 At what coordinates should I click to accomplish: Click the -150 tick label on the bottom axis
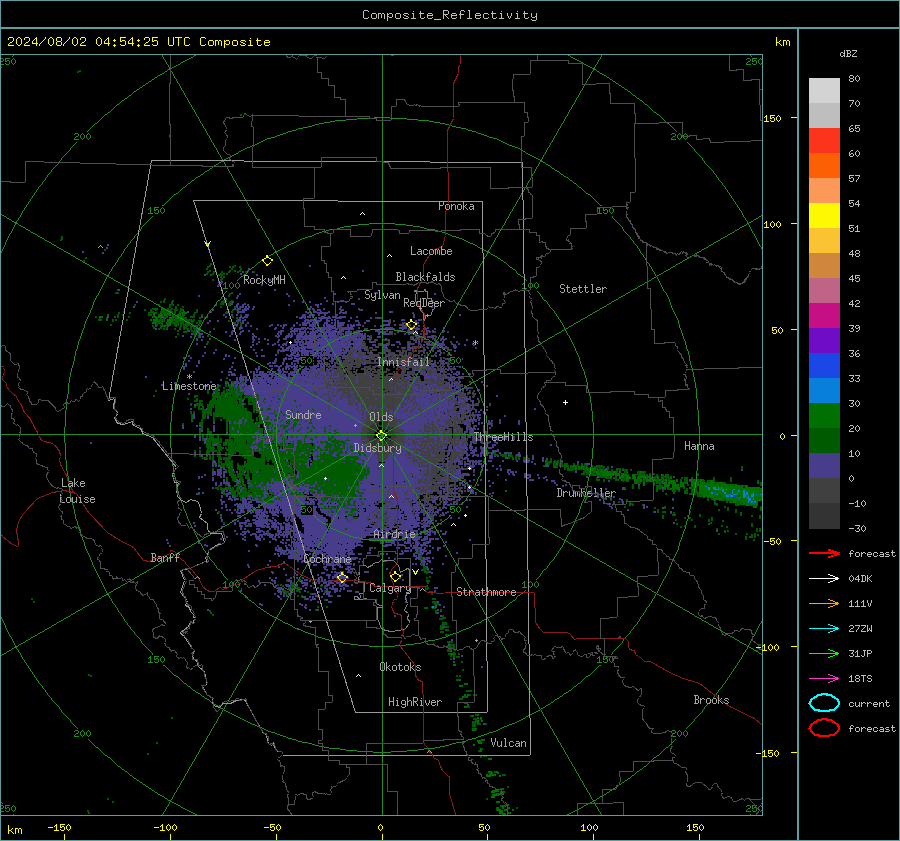click(59, 827)
